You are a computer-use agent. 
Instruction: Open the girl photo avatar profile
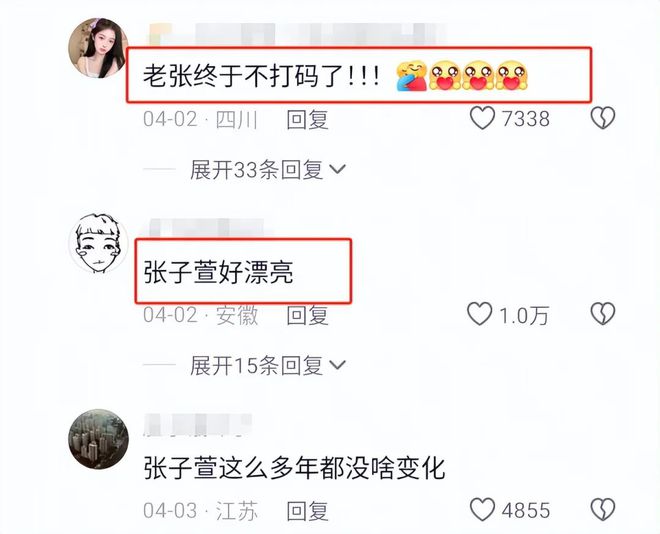(98, 48)
